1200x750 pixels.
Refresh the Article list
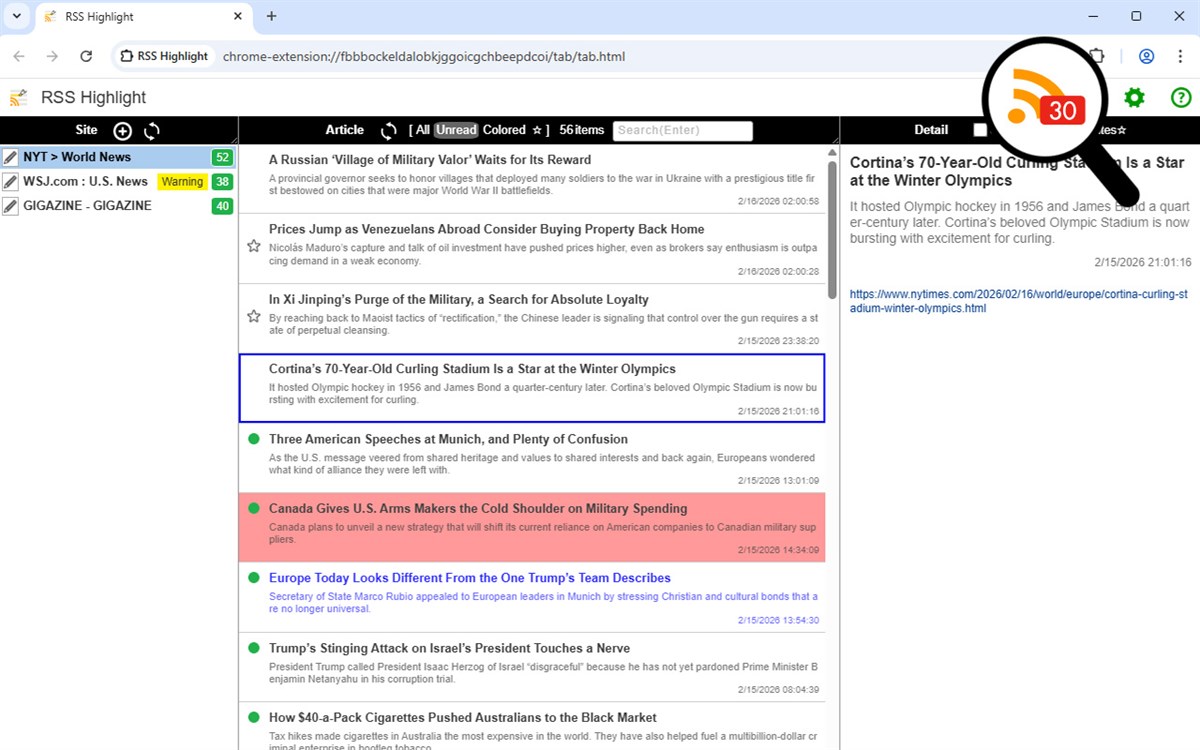click(x=389, y=131)
